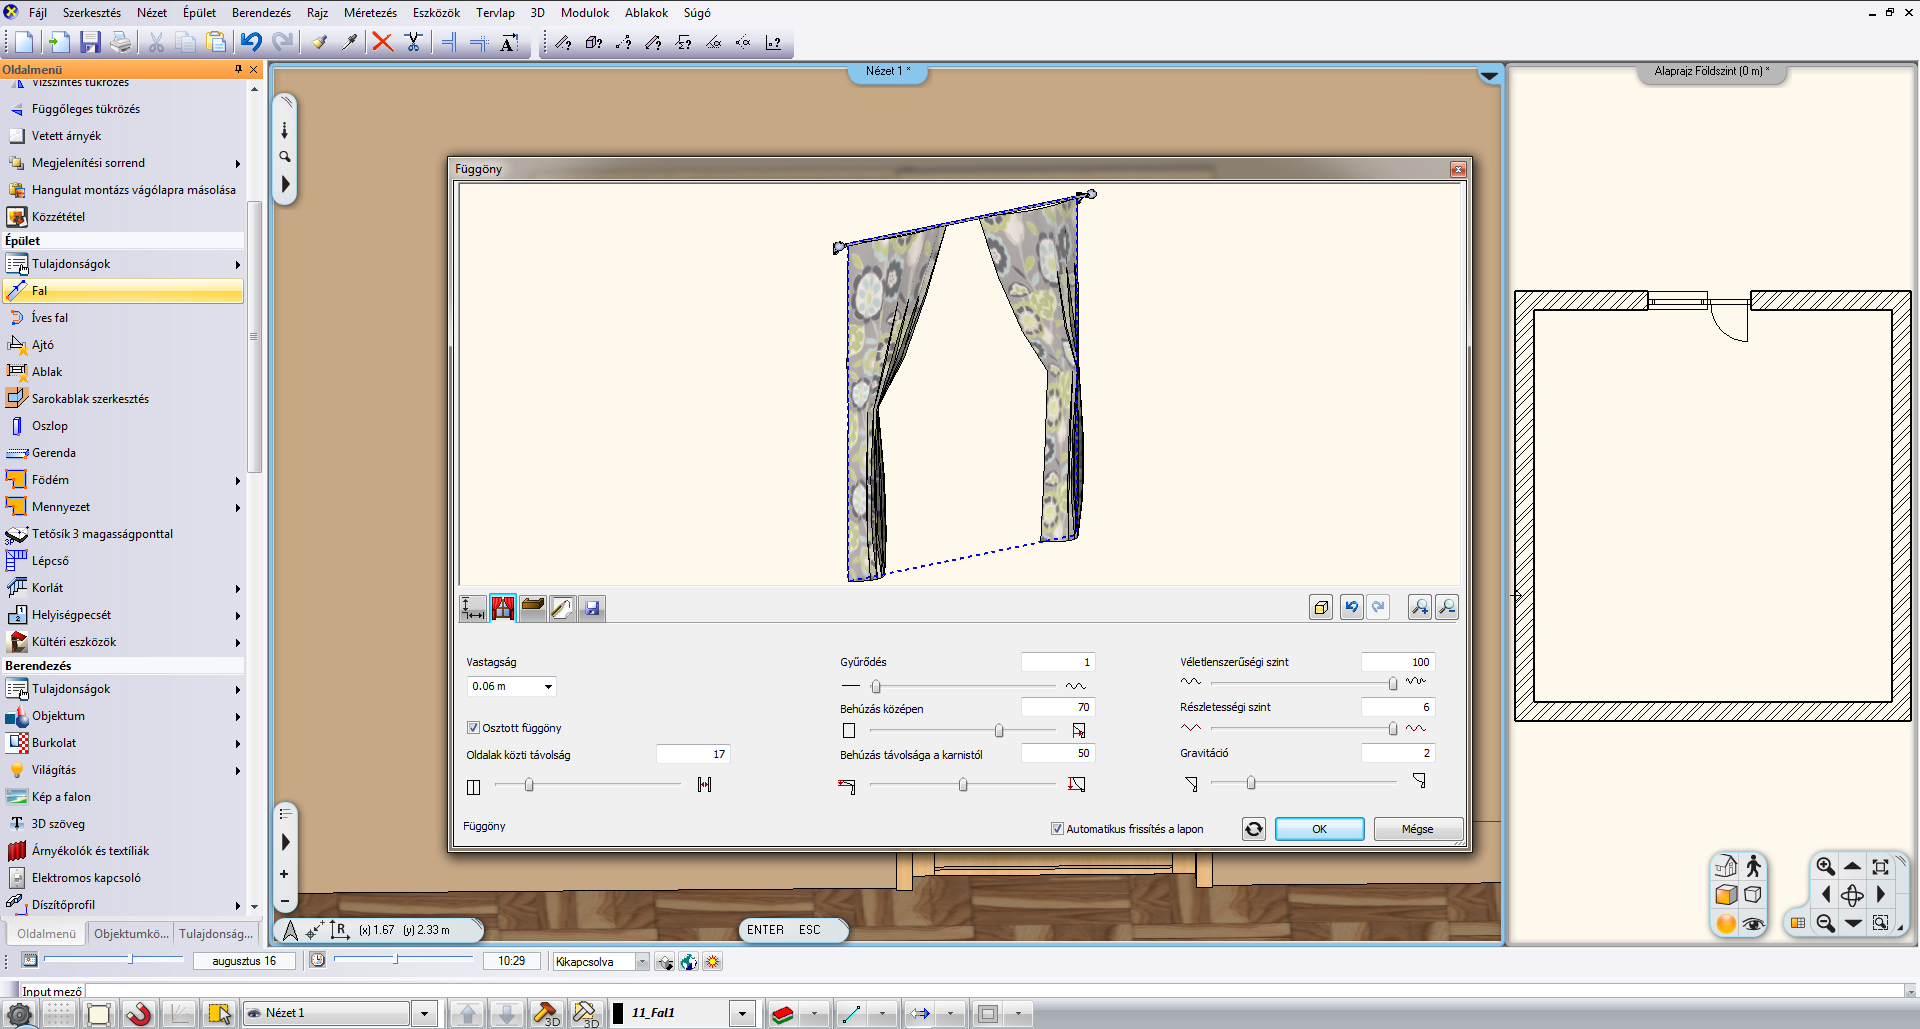Screen dimensions: 1920x1029
Task: Click the dimension icon in dialog toolbar
Action: [x=473, y=608]
